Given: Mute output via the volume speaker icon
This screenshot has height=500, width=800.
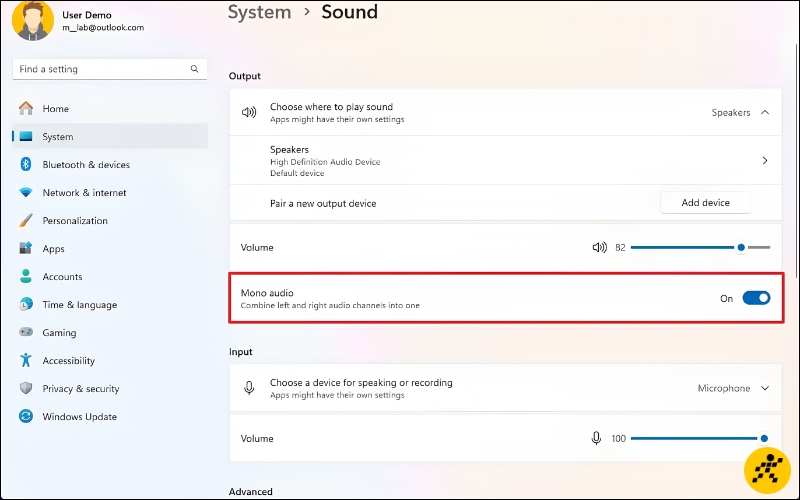Looking at the screenshot, I should [599, 247].
